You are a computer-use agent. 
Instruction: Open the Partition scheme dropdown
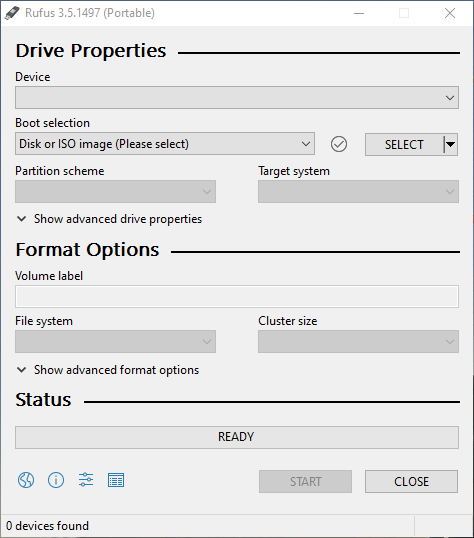tap(115, 191)
